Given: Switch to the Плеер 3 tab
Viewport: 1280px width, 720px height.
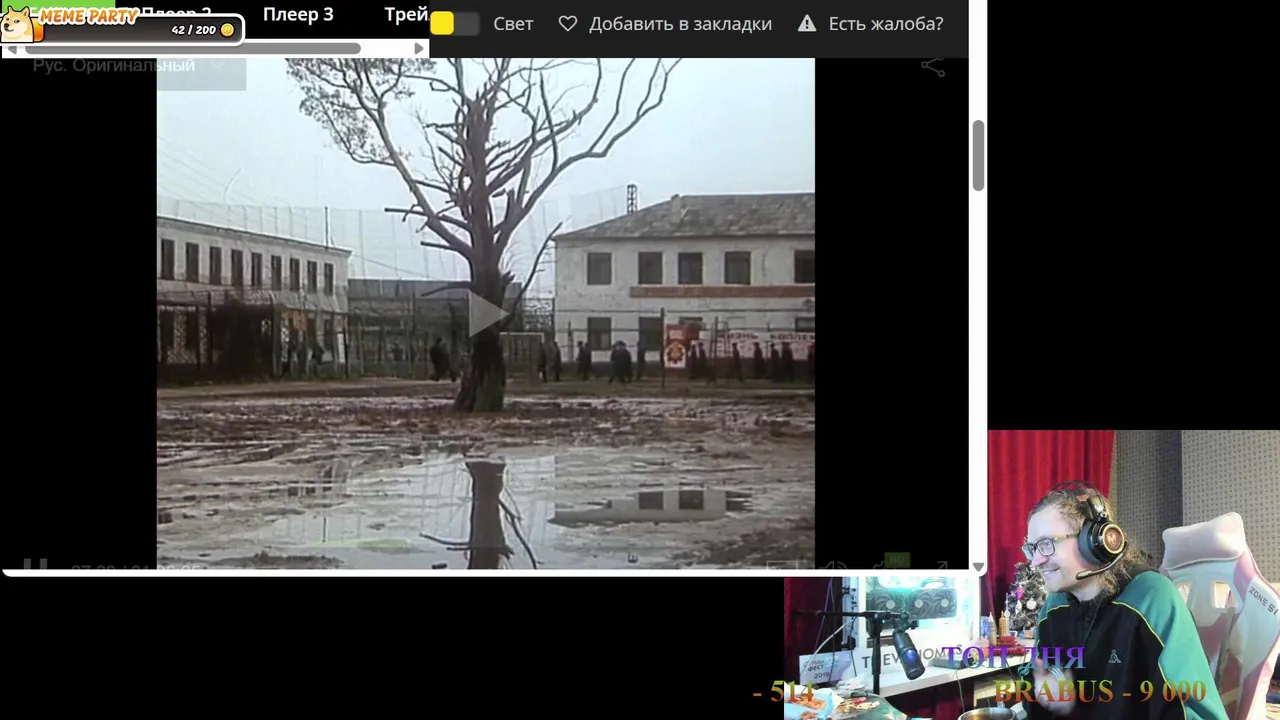Looking at the screenshot, I should click(298, 15).
